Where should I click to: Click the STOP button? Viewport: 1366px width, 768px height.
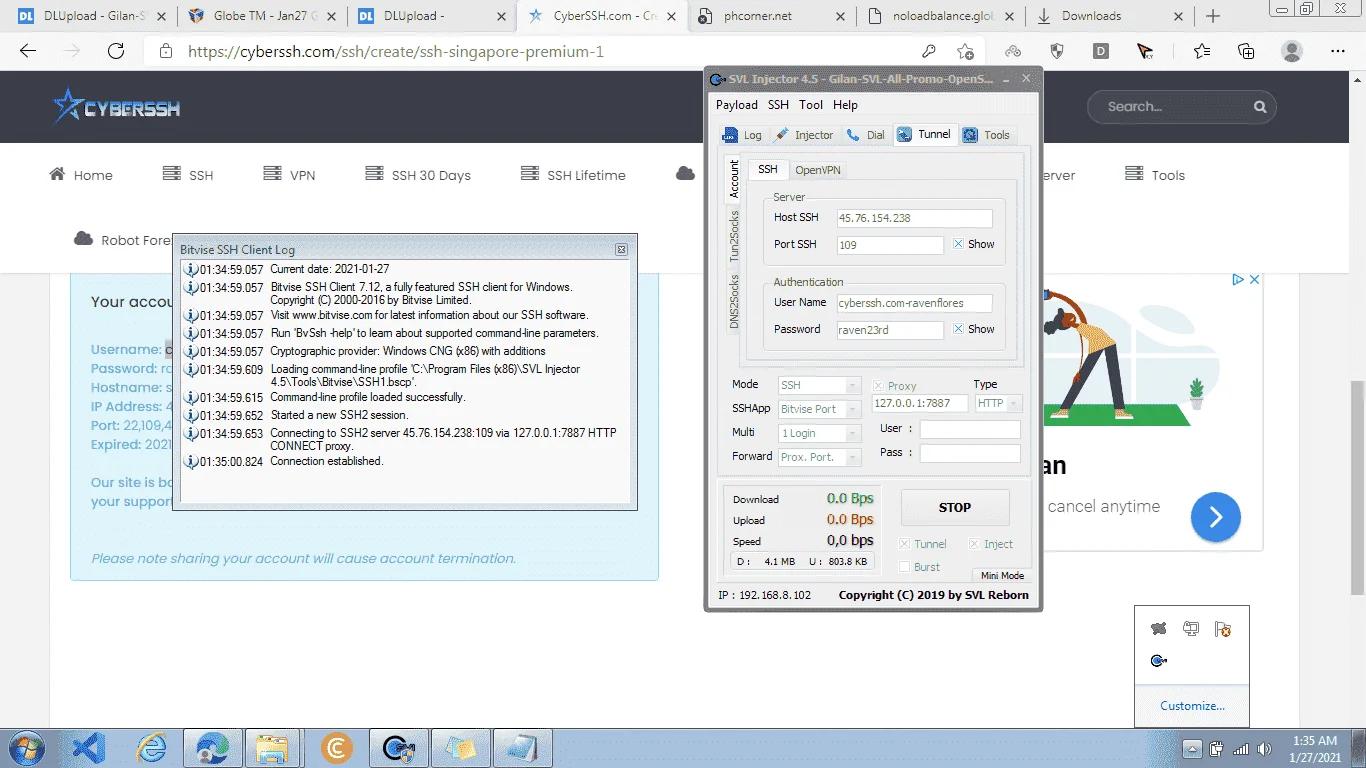tap(955, 507)
